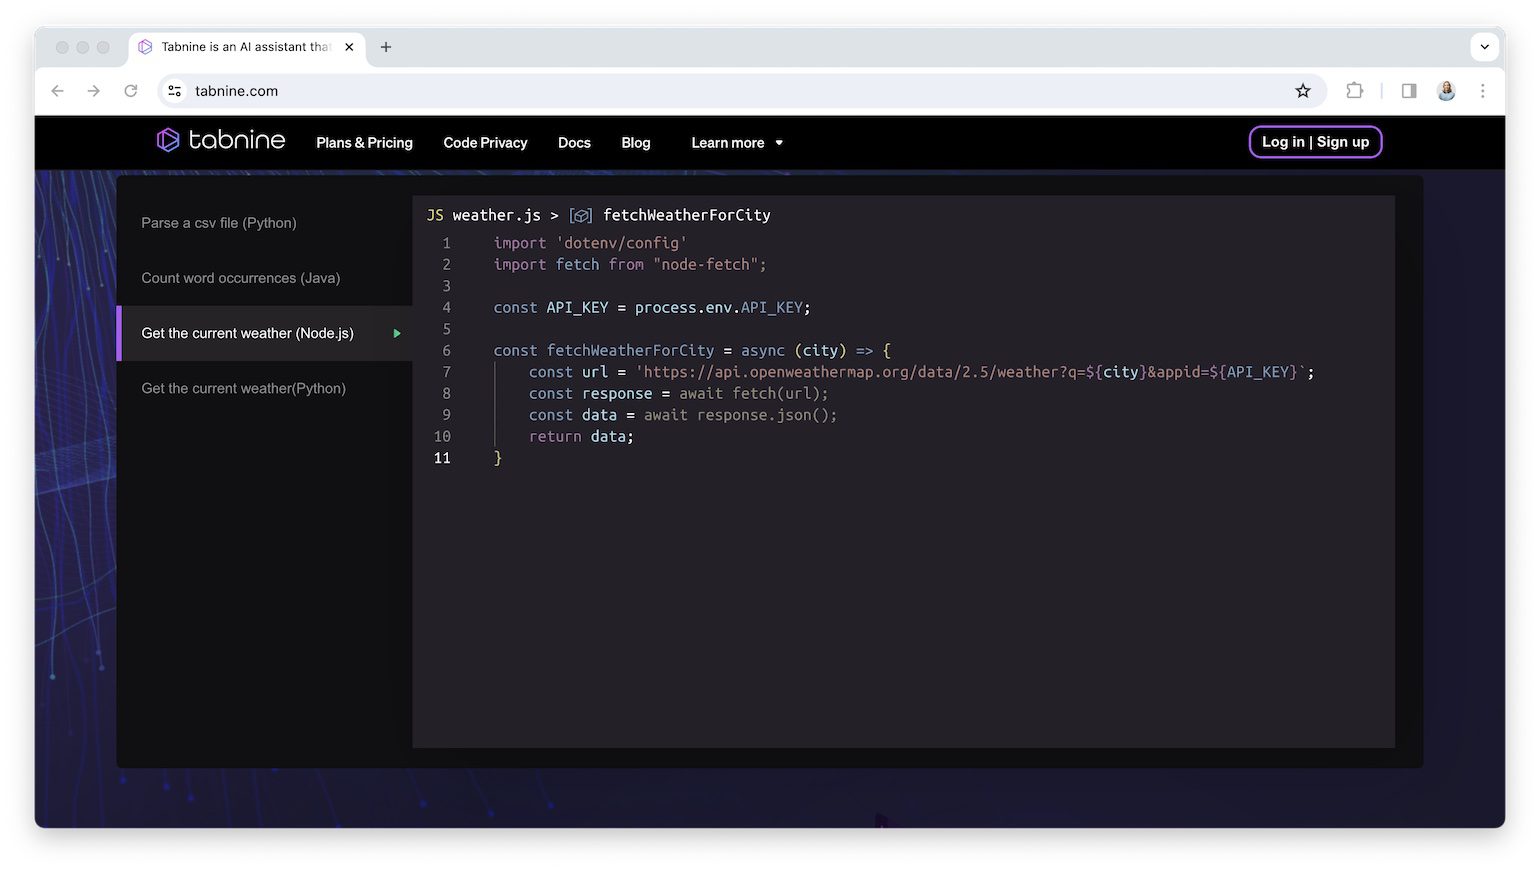Click the Log in | Sign up button
The width and height of the screenshot is (1540, 871).
(1315, 142)
